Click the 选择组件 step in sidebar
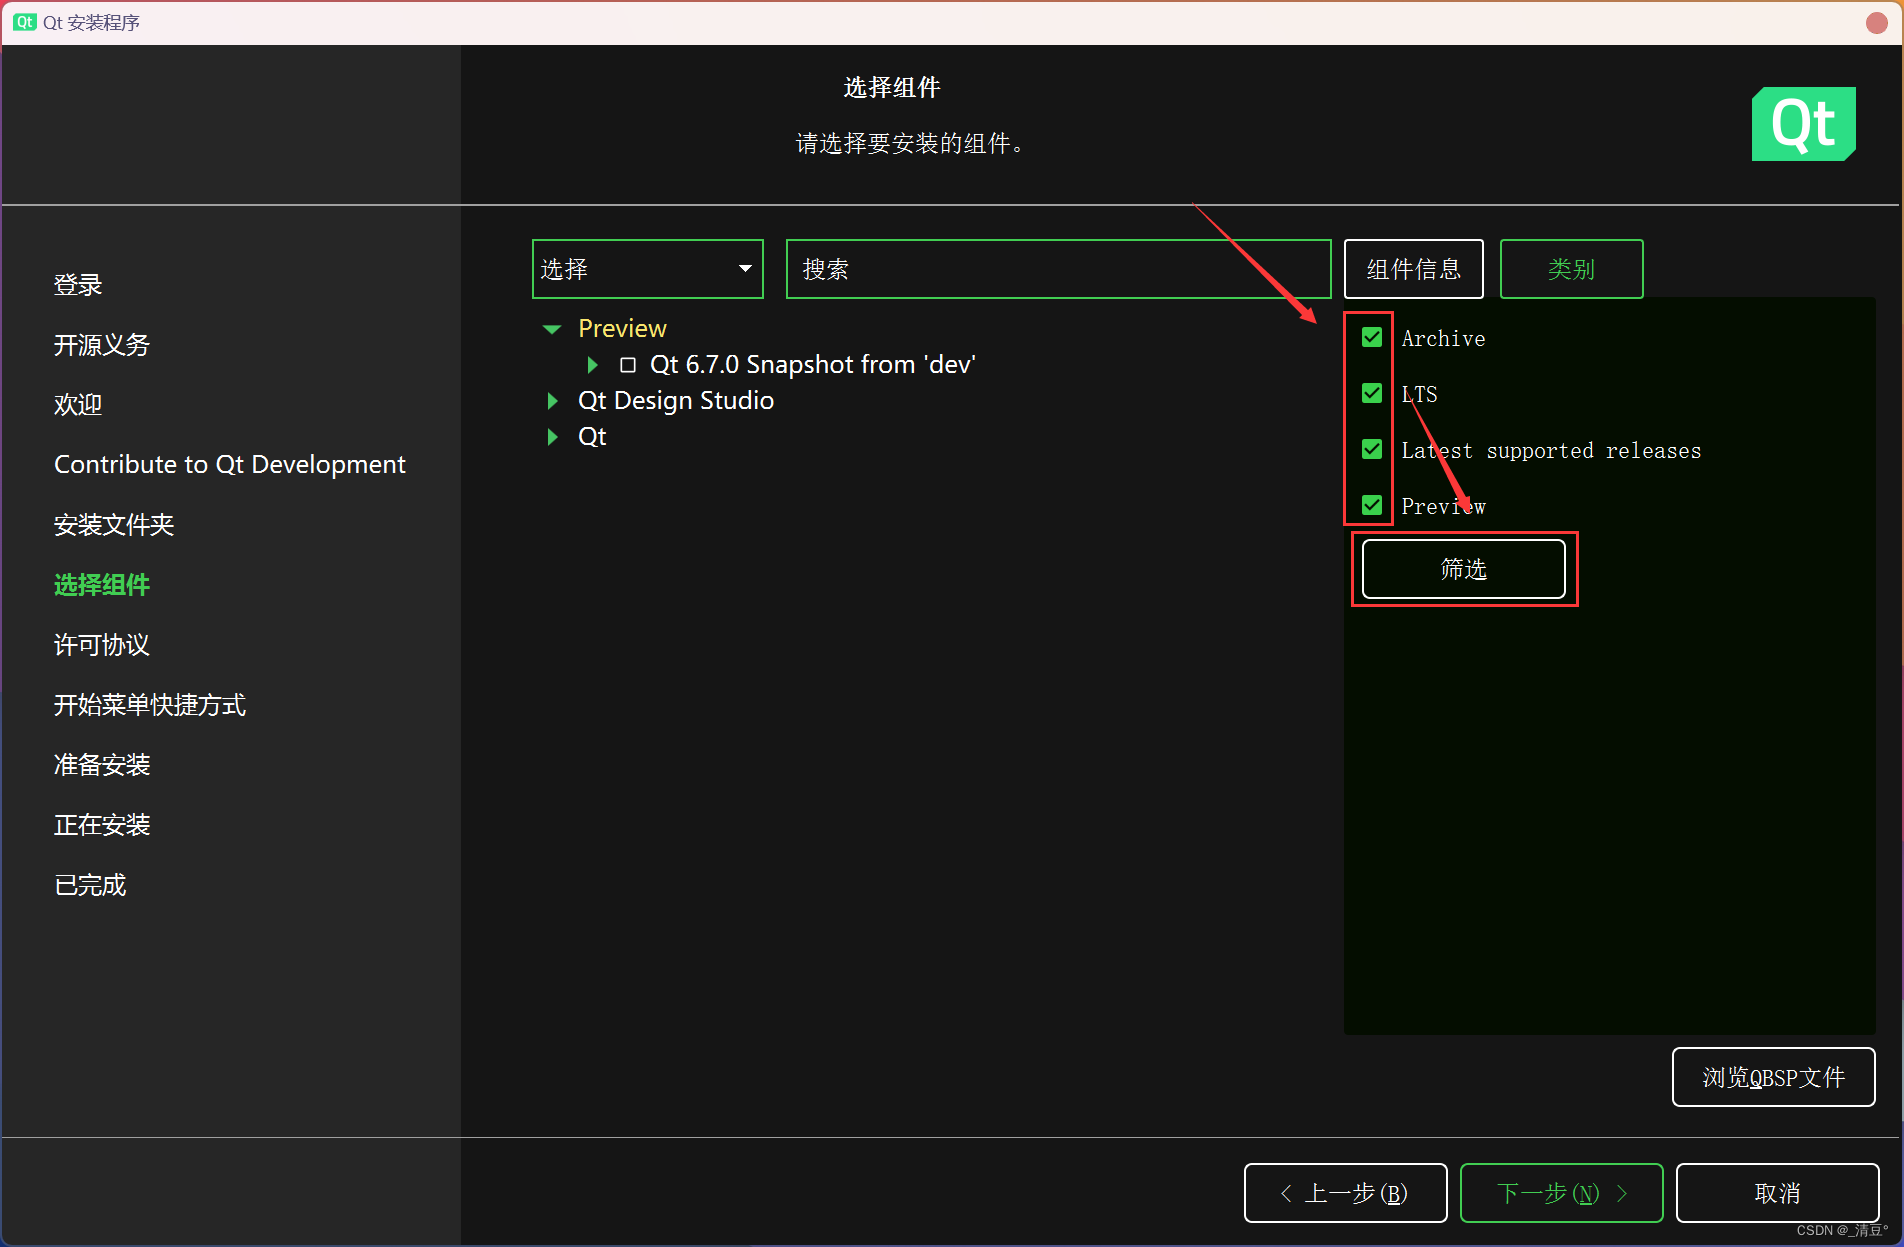The width and height of the screenshot is (1904, 1247). point(102,585)
